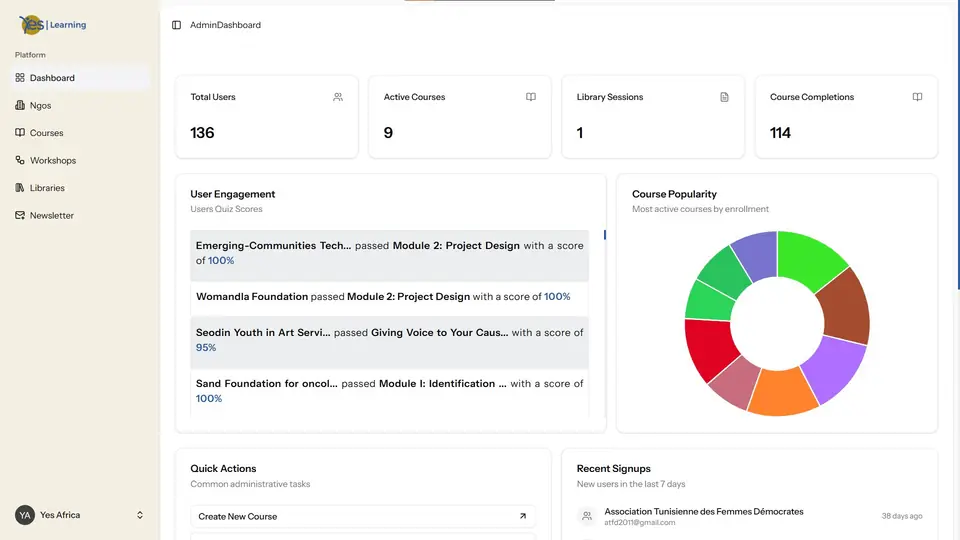The image size is (960, 540).
Task: Click the atfd2011@gmail.com email text
Action: point(640,522)
